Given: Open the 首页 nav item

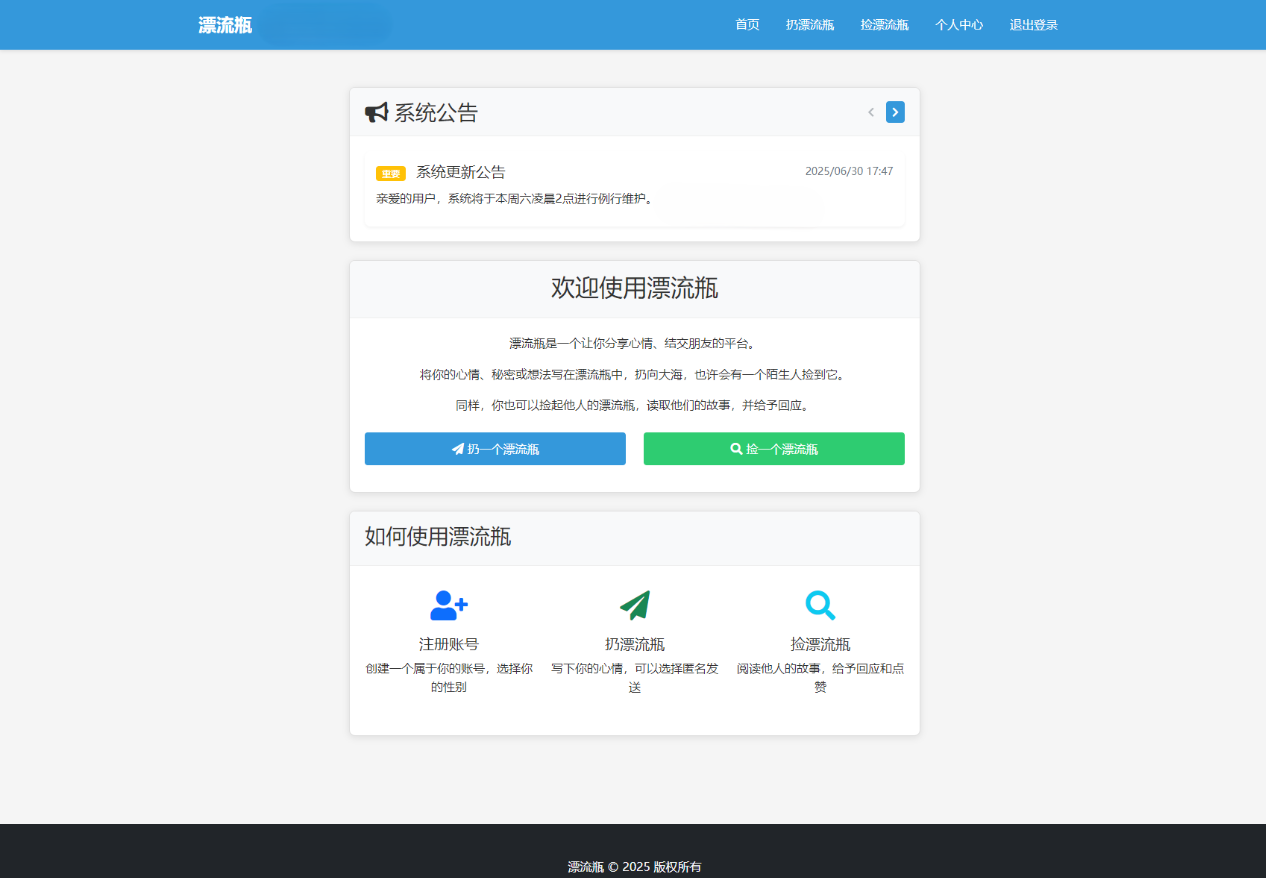Looking at the screenshot, I should tap(747, 25).
